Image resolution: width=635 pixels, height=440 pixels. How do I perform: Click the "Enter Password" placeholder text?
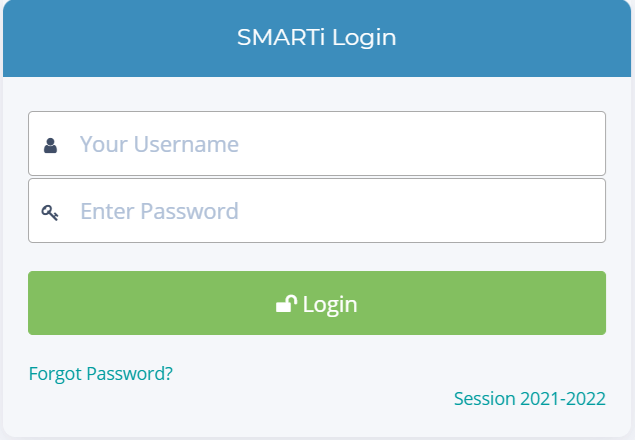coord(159,211)
